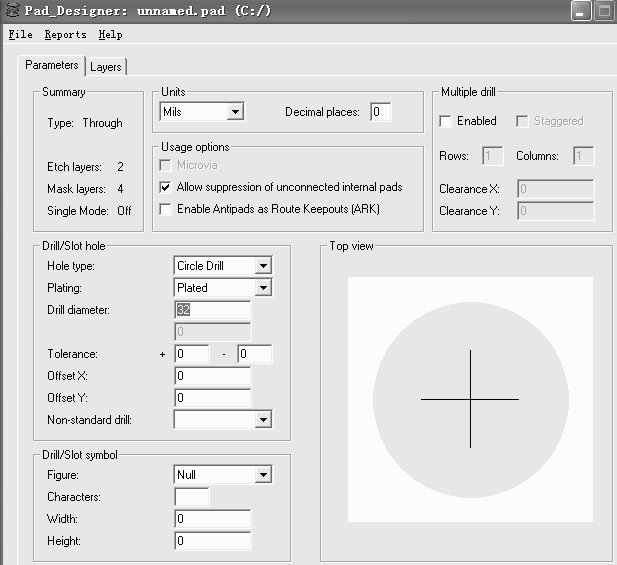This screenshot has height=565, width=617.
Task: Click the positive Tolerance field
Action: pyautogui.click(x=192, y=354)
